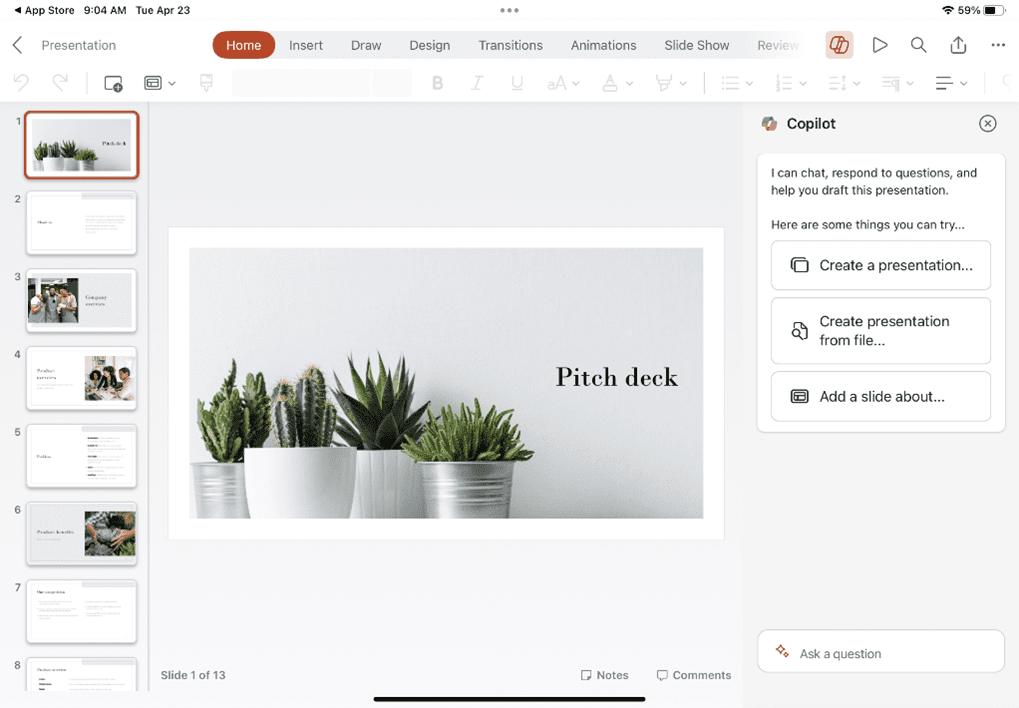Open Search with the magnifier icon
This screenshot has height=708, width=1019.
918,45
